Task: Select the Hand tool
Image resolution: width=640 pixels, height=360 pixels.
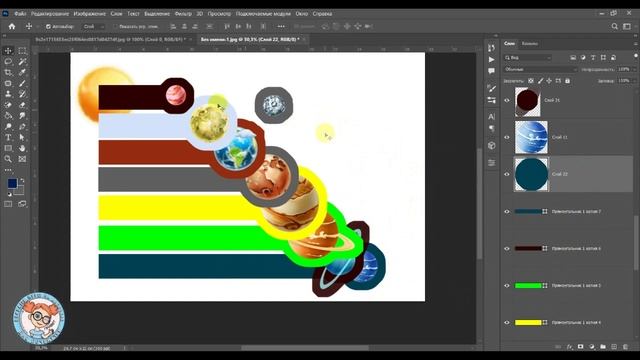Action: (22, 148)
